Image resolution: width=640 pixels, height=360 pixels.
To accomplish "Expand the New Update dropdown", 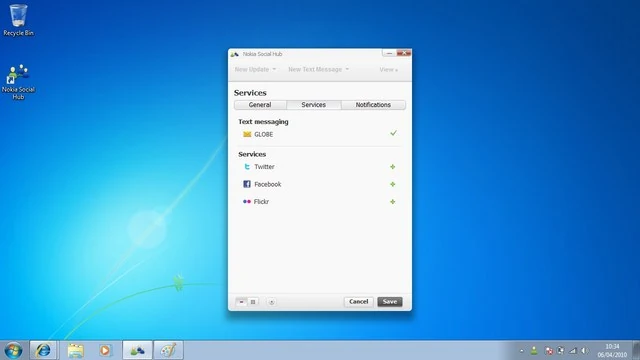I will 256,69.
